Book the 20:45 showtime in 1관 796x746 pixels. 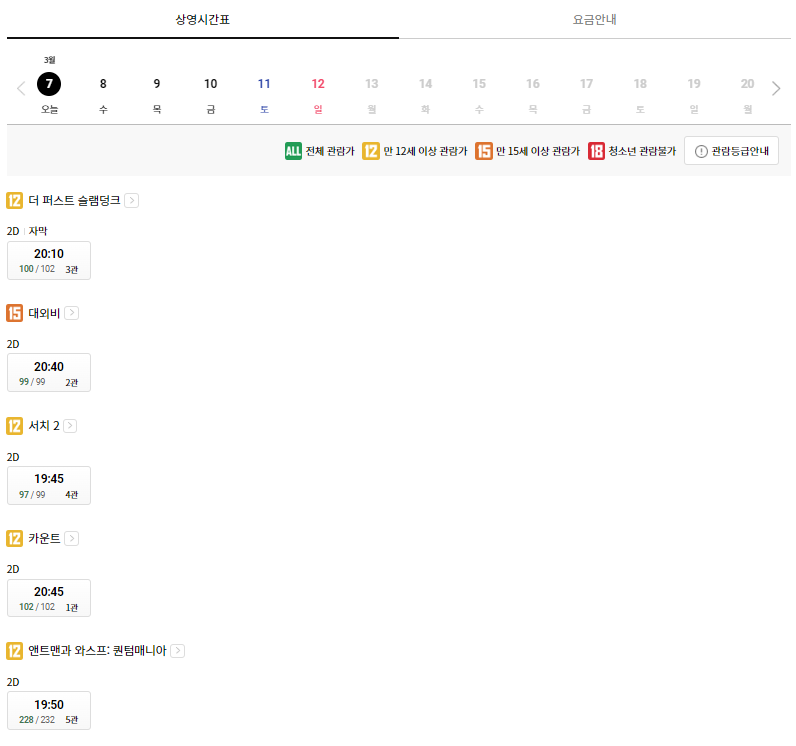click(49, 598)
